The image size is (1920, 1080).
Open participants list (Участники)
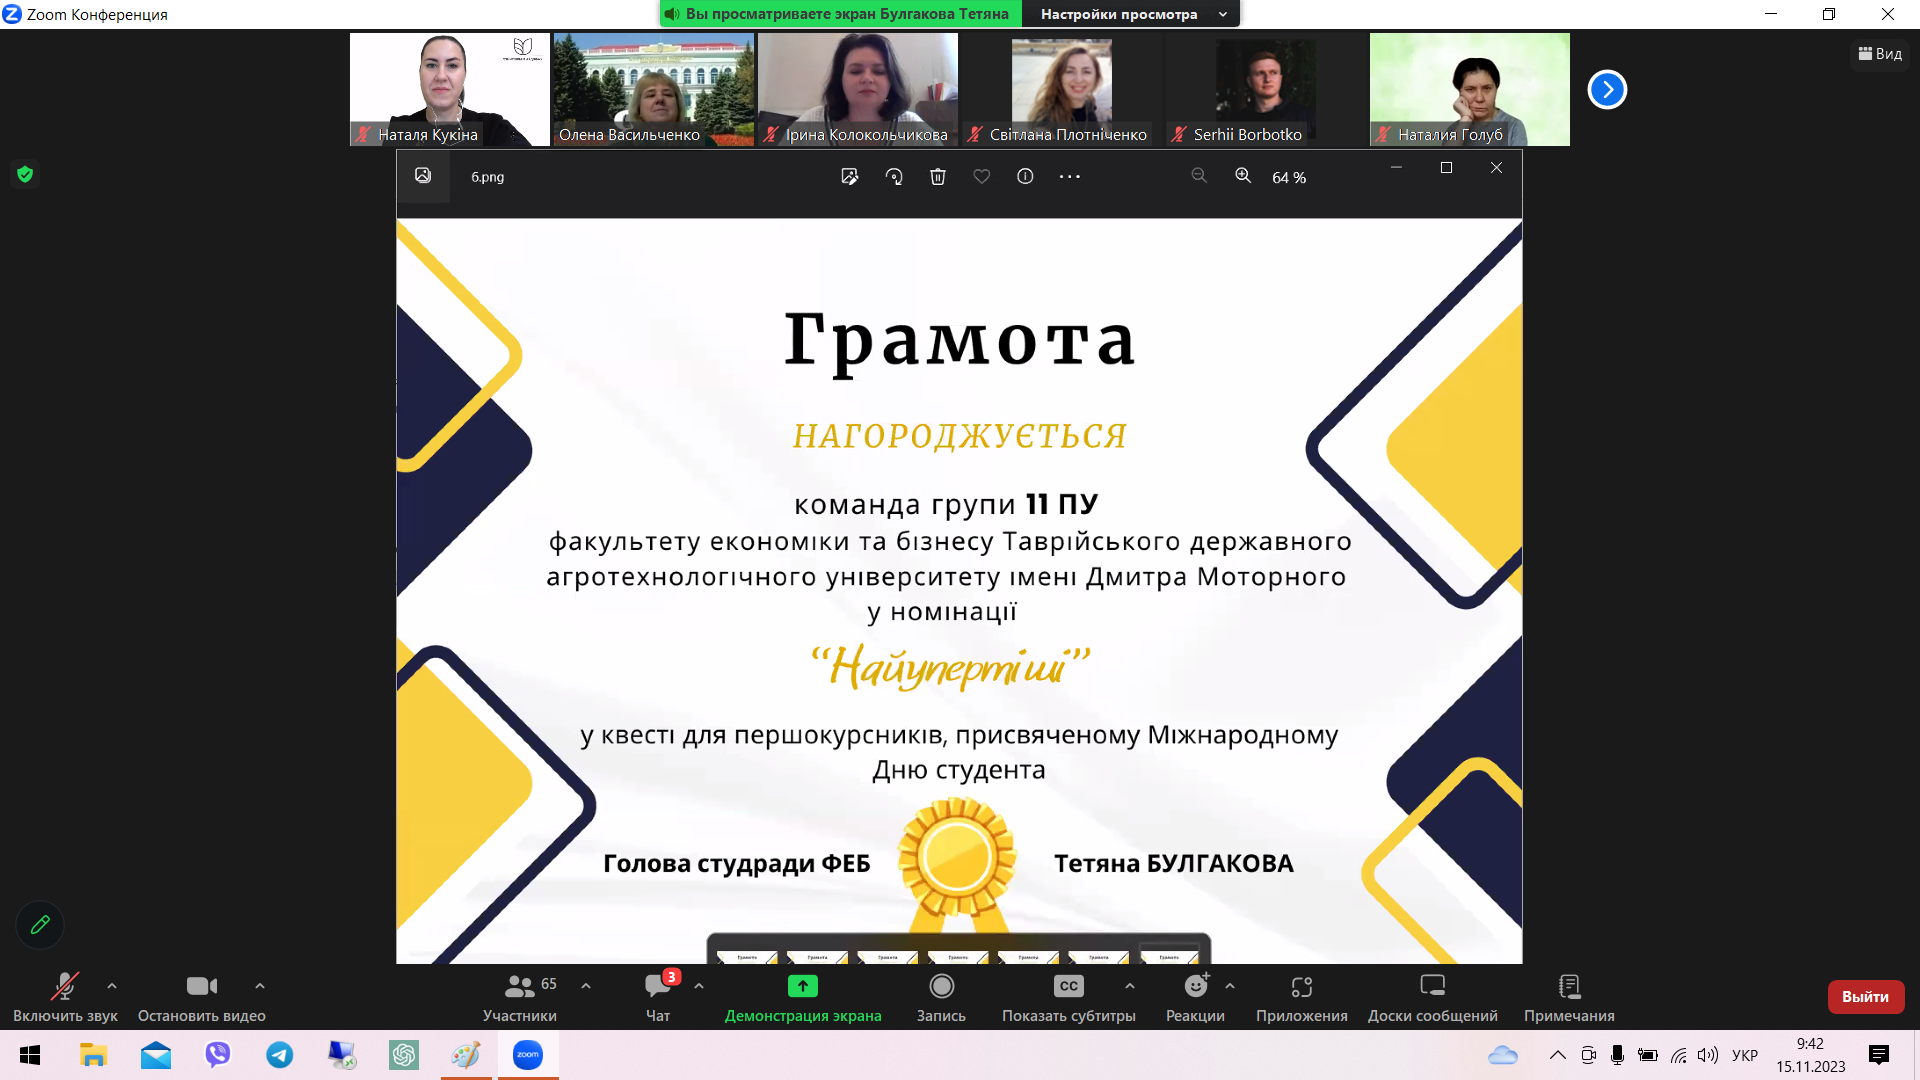pyautogui.click(x=520, y=987)
